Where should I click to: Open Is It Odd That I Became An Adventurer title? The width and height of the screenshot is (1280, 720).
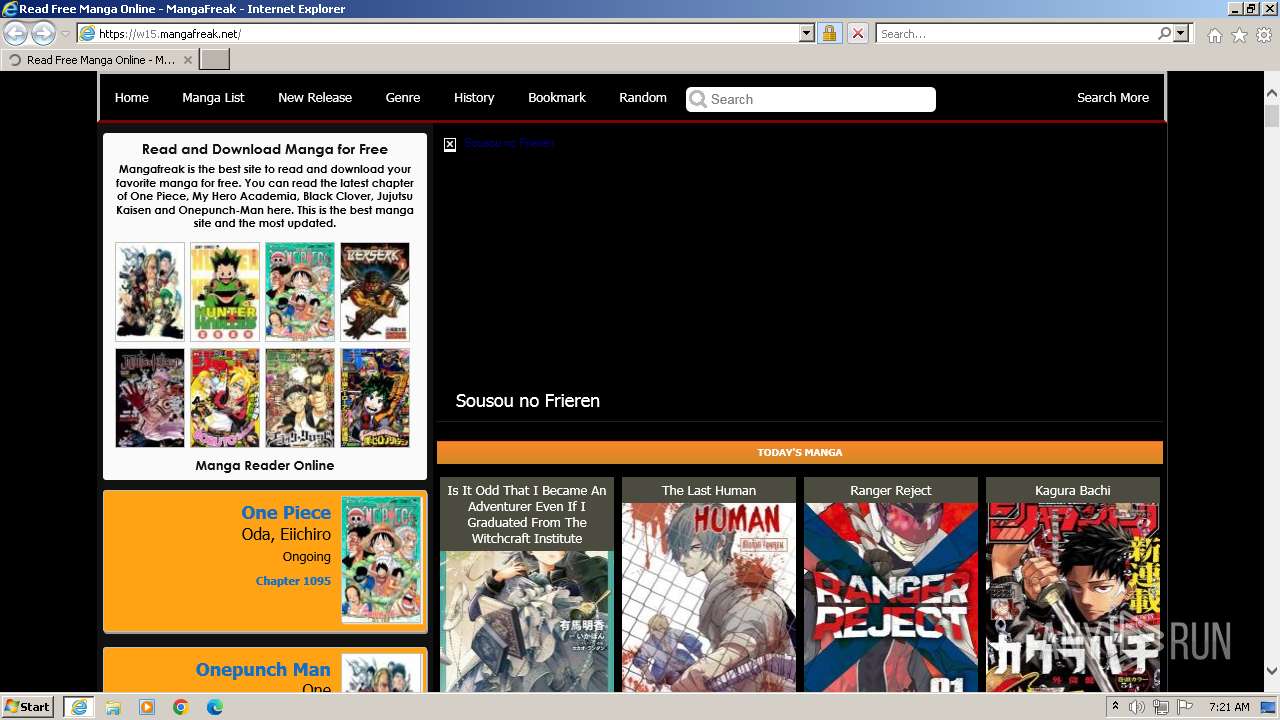527,514
